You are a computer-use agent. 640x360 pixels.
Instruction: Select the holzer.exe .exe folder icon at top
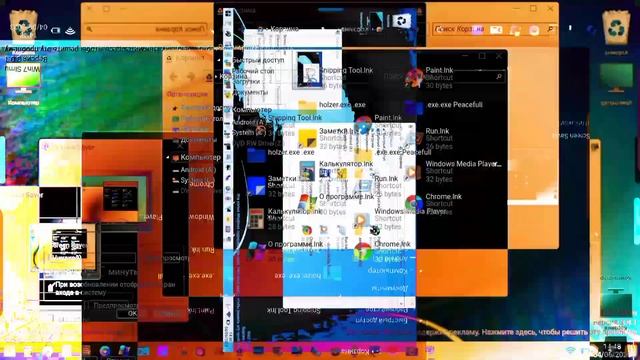pyautogui.click(x=307, y=106)
